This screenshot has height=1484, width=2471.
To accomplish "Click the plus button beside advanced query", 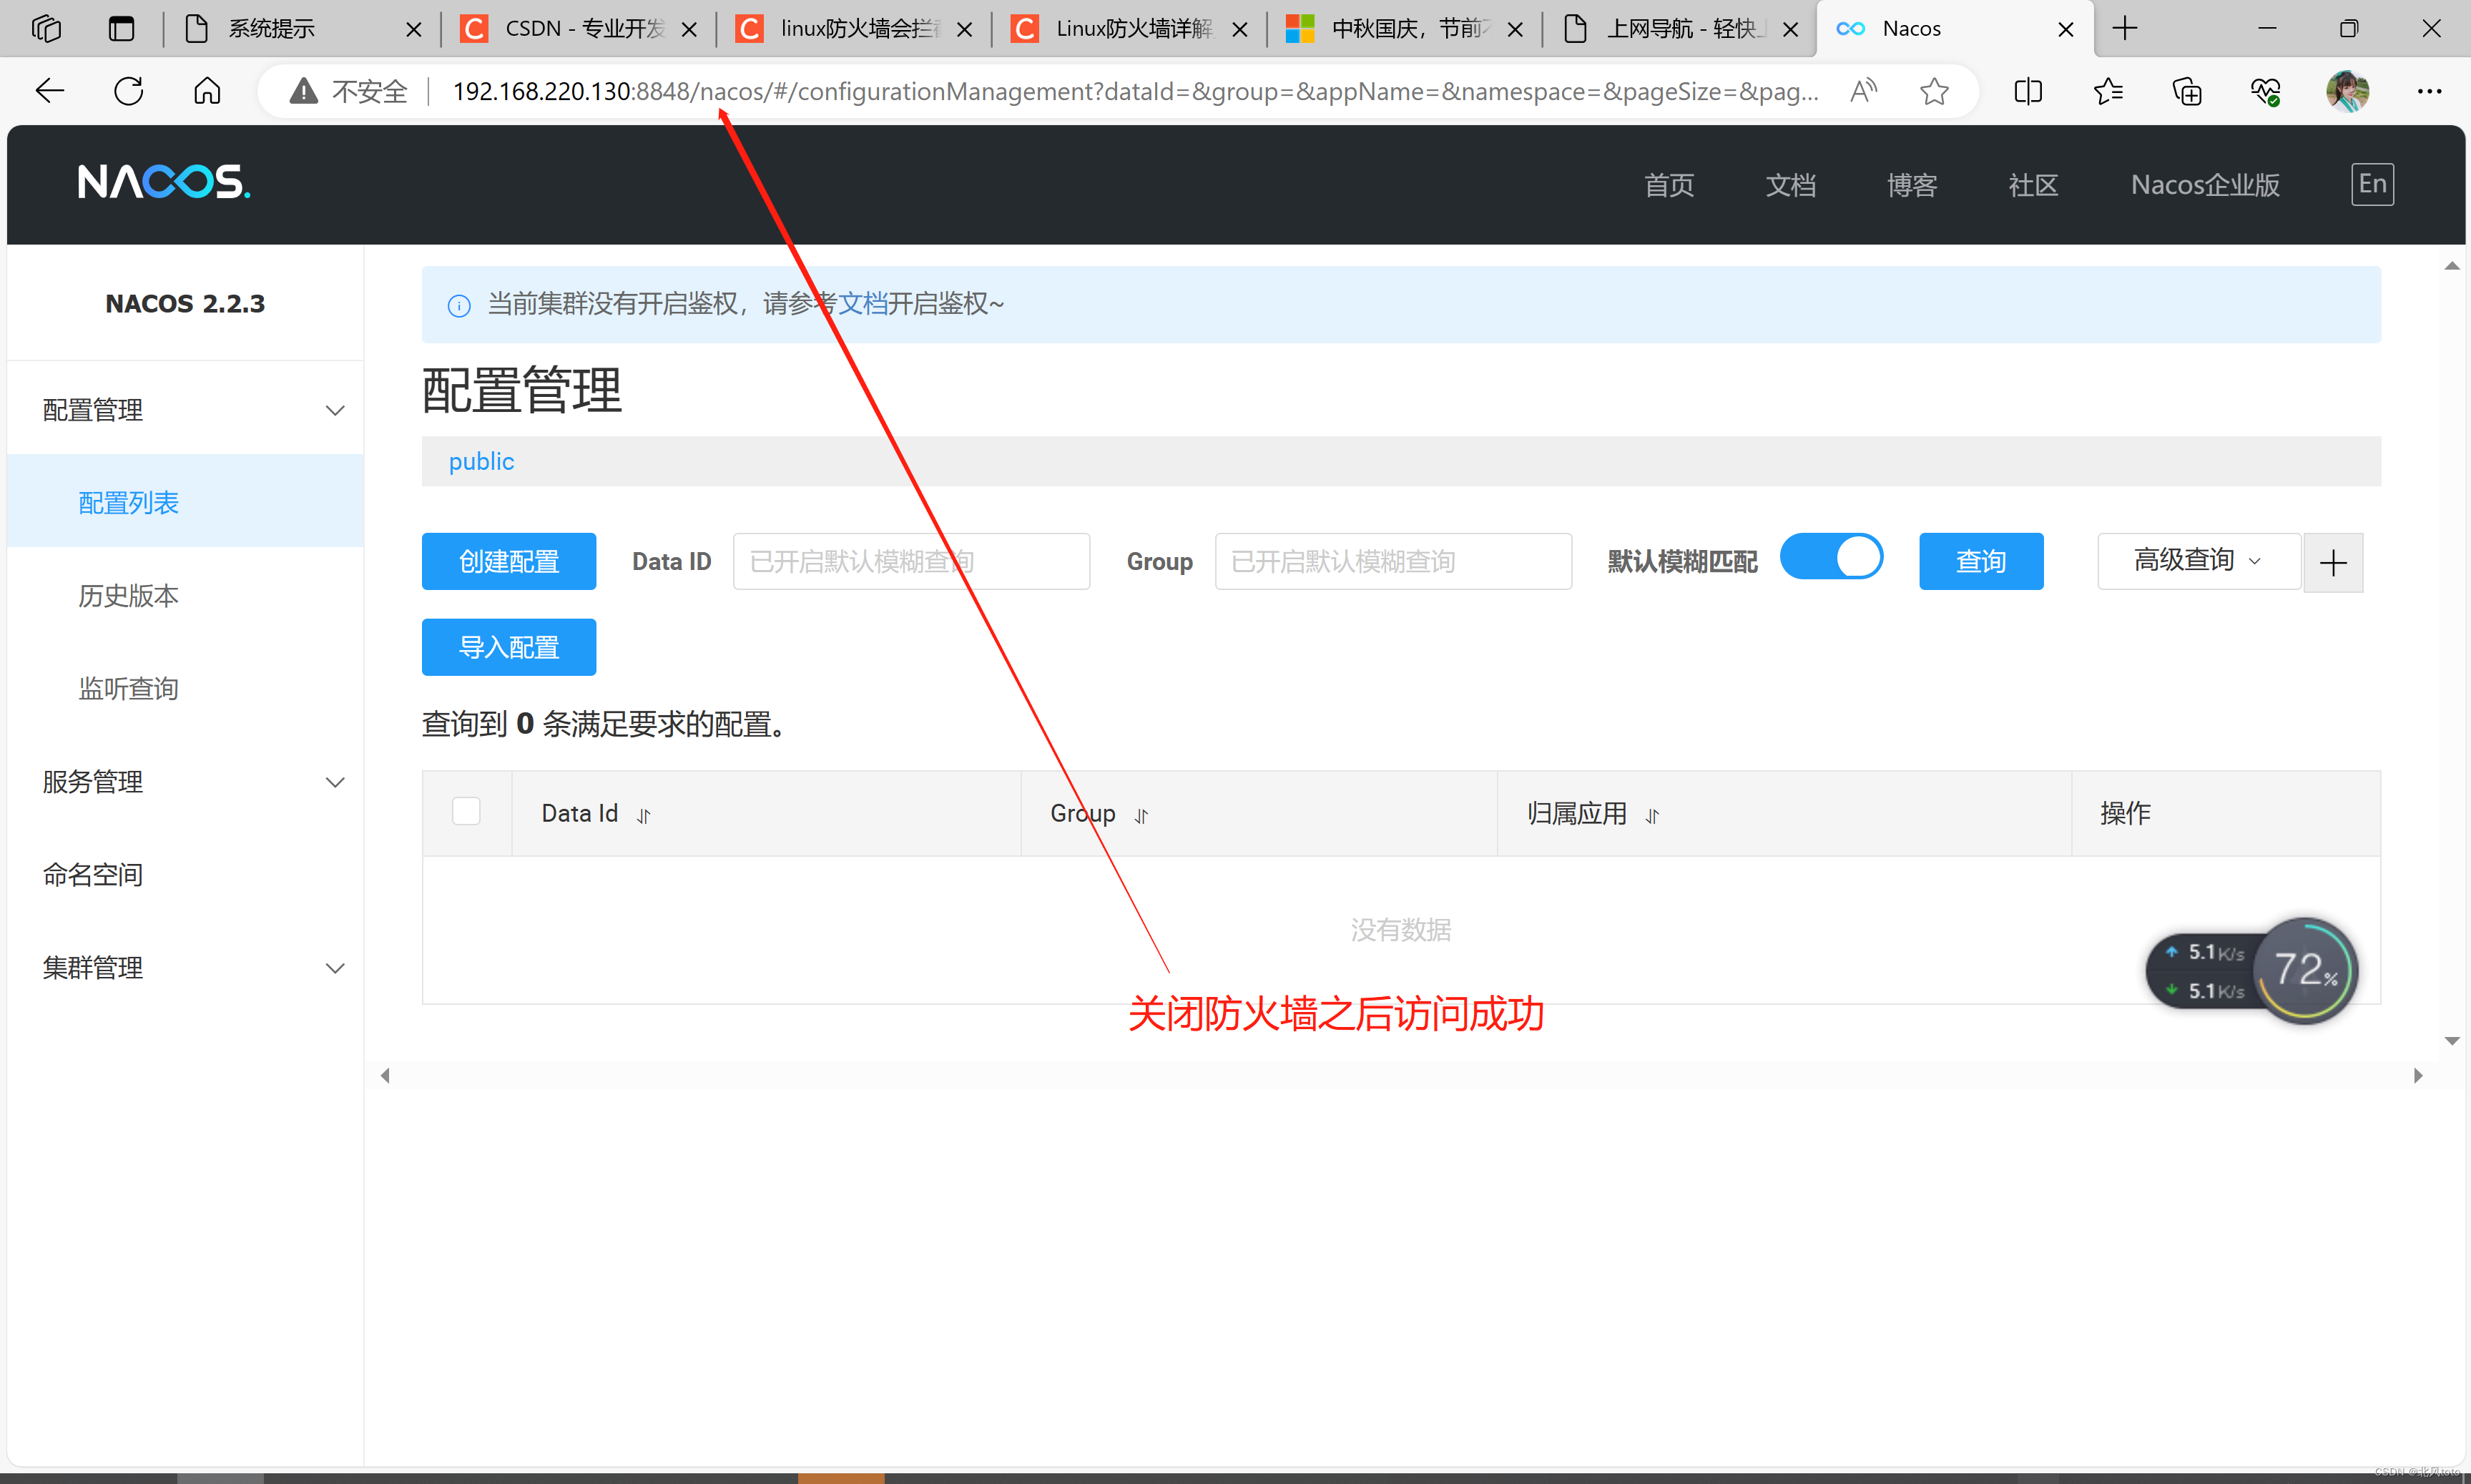I will (x=2333, y=562).
